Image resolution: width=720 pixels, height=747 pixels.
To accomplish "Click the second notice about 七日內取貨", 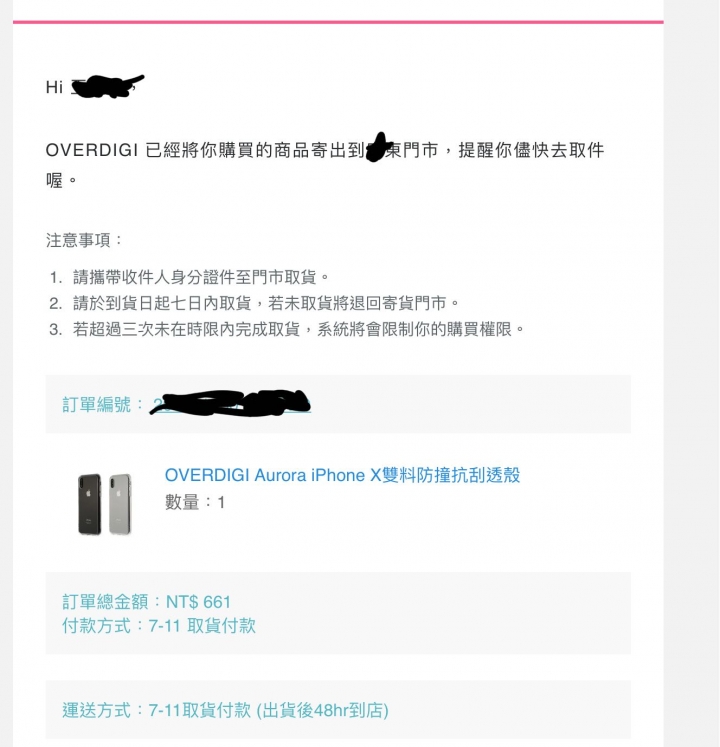I will [x=254, y=303].
